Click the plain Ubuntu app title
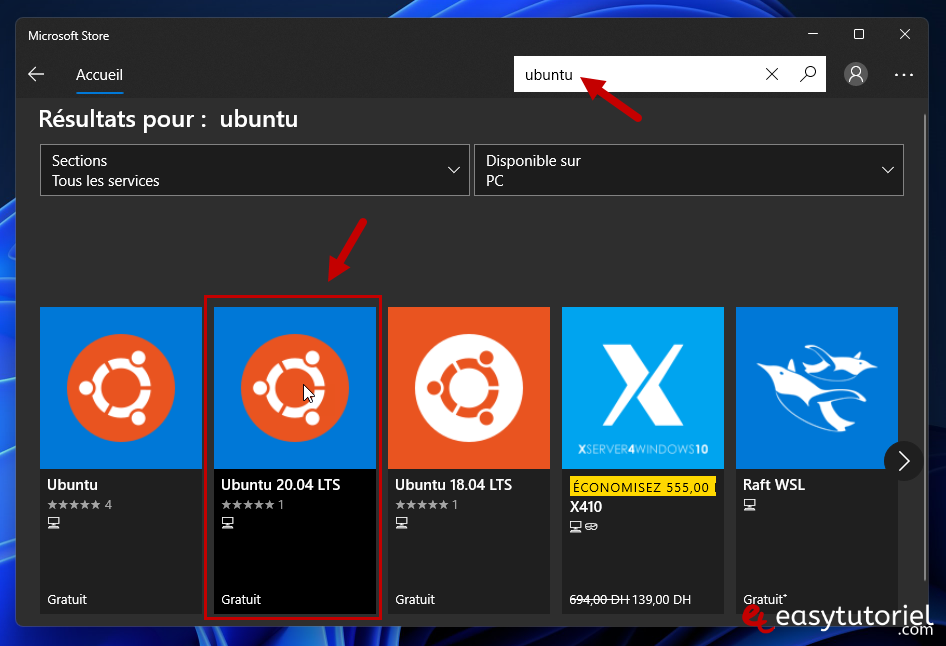 [72, 485]
